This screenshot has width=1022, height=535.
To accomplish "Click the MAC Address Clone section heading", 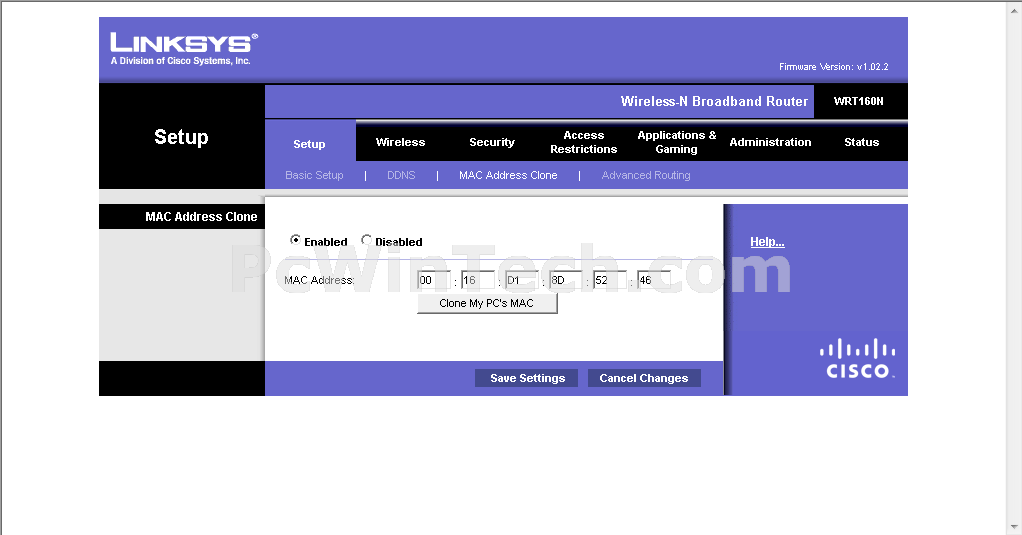I will 201,216.
